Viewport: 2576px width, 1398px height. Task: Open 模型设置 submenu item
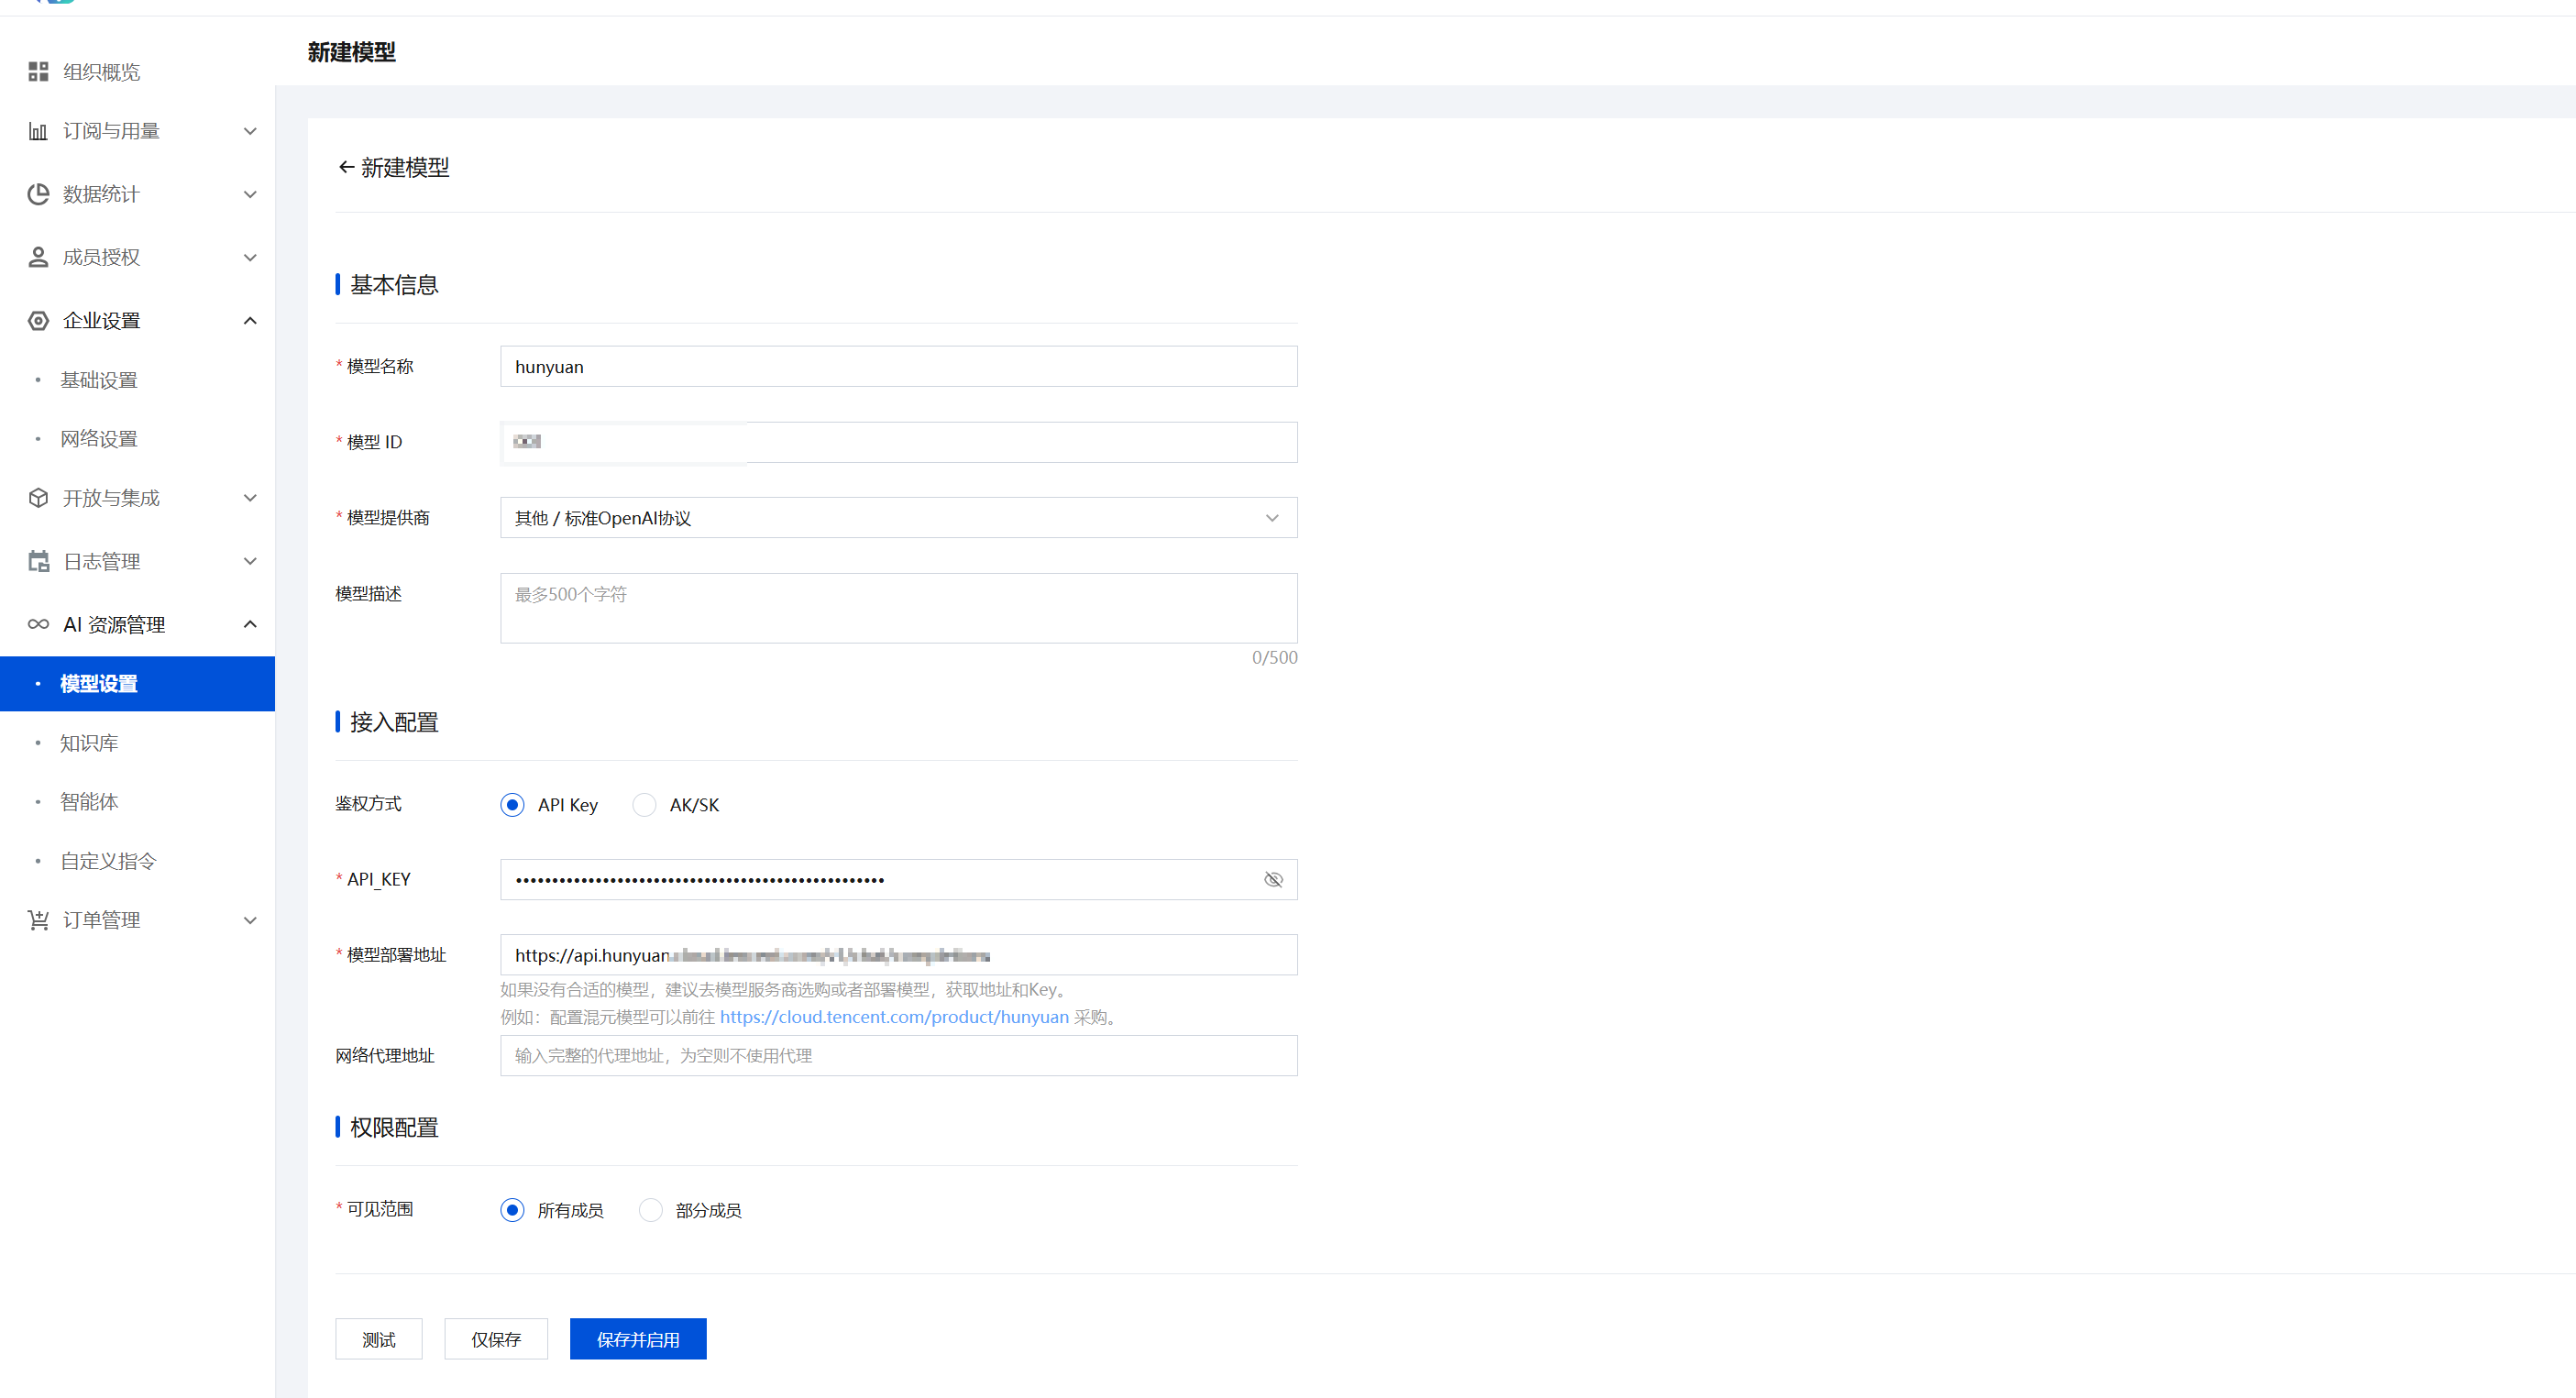pos(137,684)
